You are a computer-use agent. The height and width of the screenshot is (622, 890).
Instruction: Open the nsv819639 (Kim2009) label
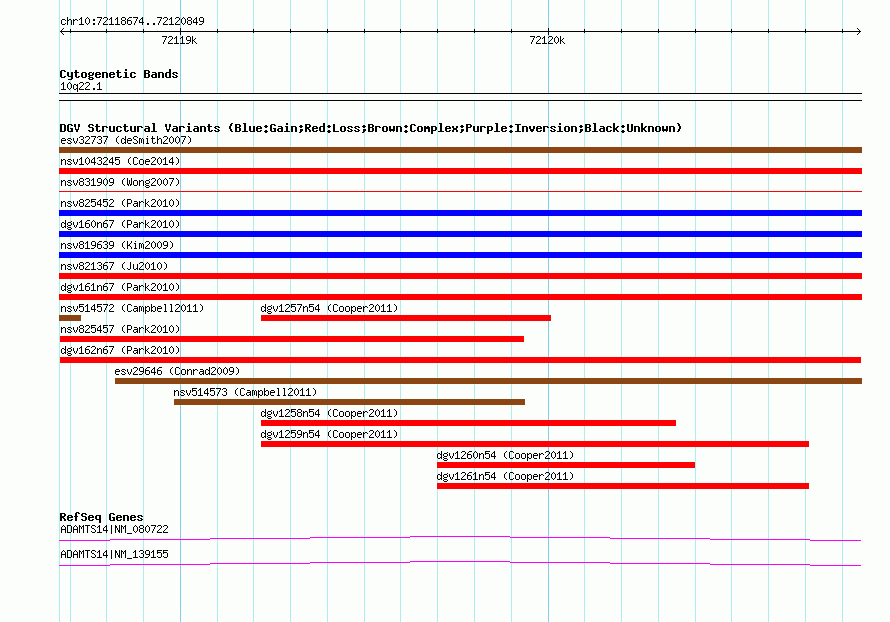[x=117, y=245]
